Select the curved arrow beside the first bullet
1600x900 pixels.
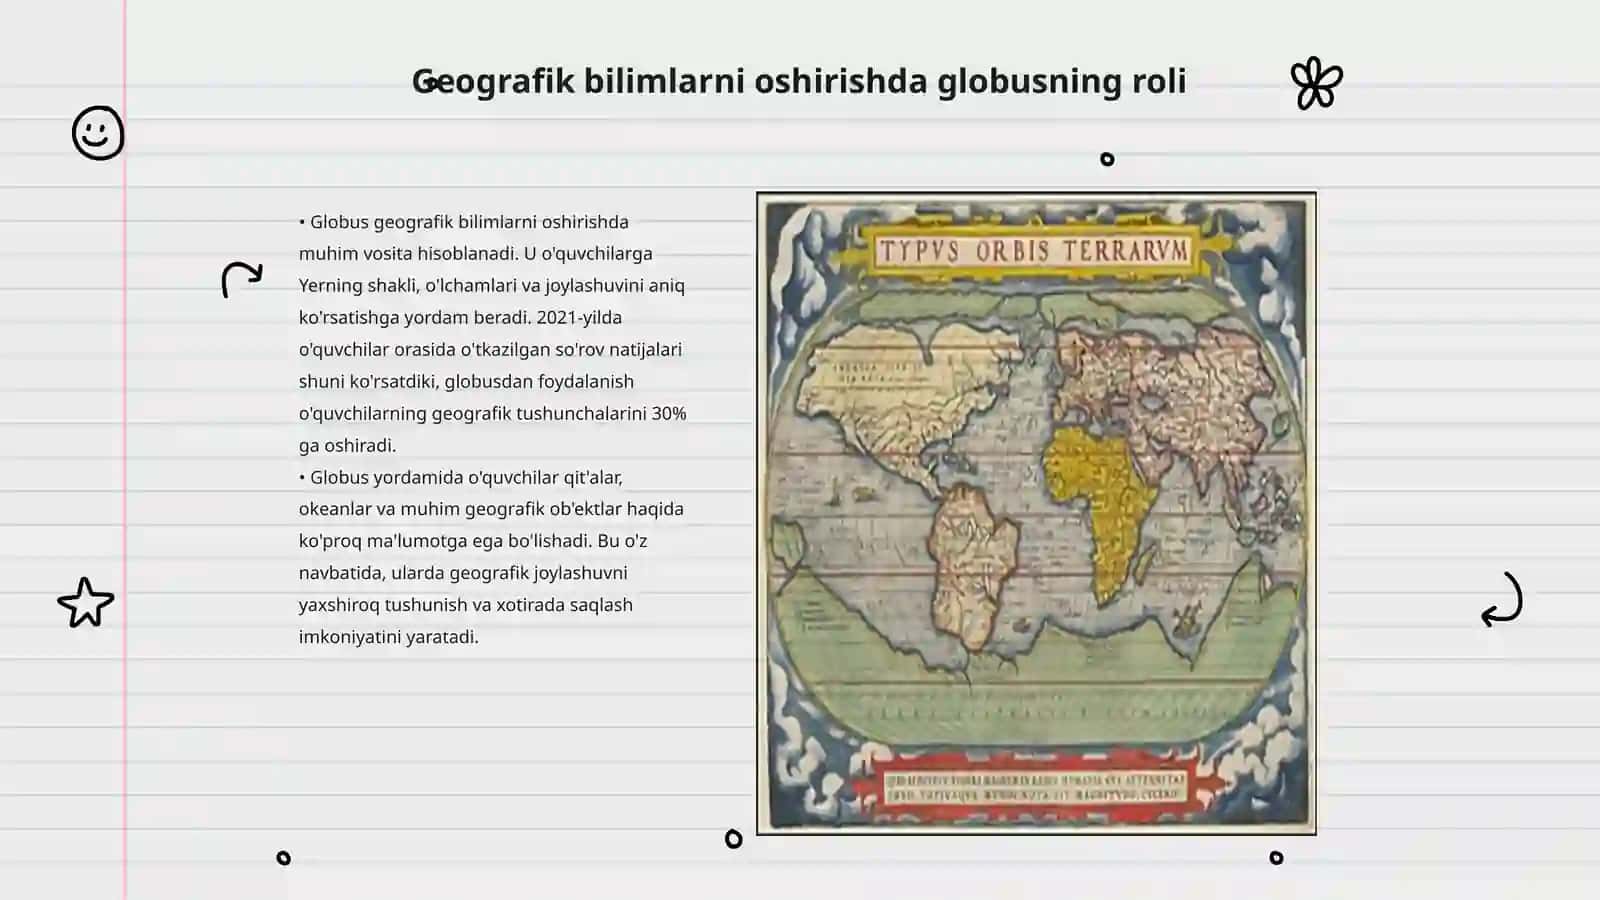tap(241, 279)
